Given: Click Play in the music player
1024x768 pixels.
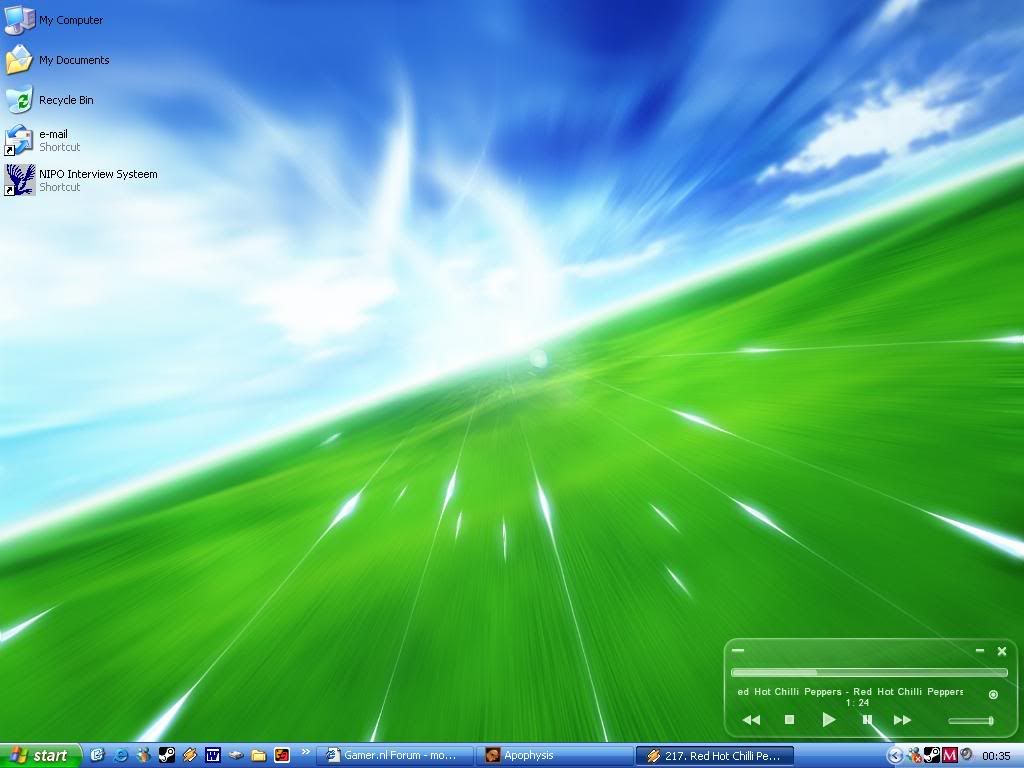Looking at the screenshot, I should click(x=828, y=720).
